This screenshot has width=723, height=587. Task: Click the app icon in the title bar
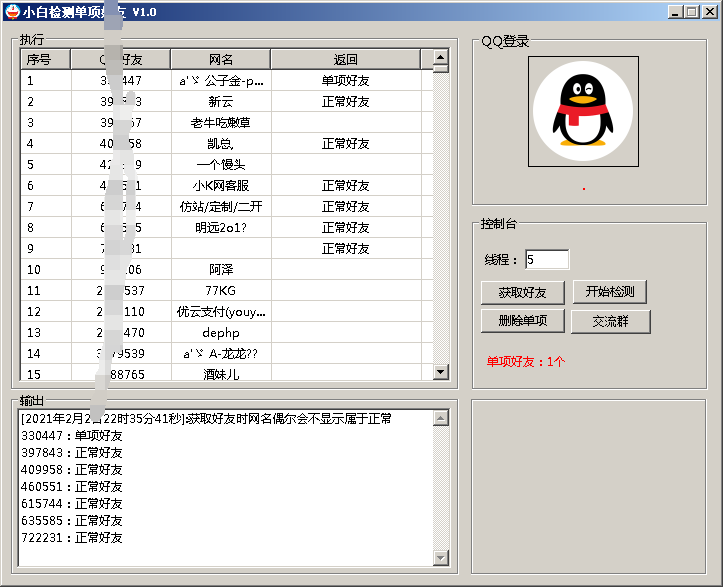click(x=11, y=11)
